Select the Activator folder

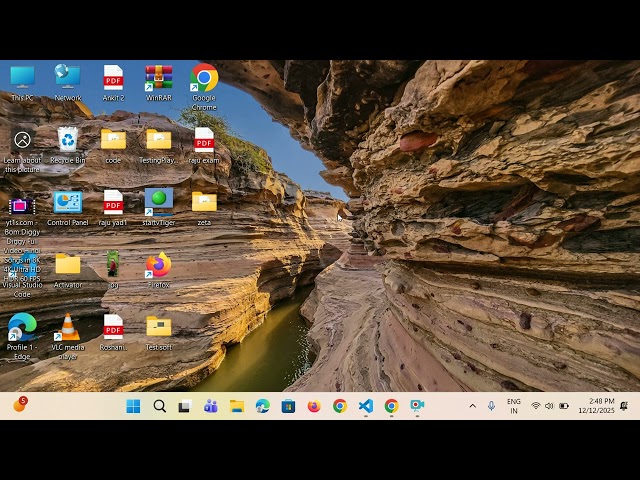[x=68, y=265]
